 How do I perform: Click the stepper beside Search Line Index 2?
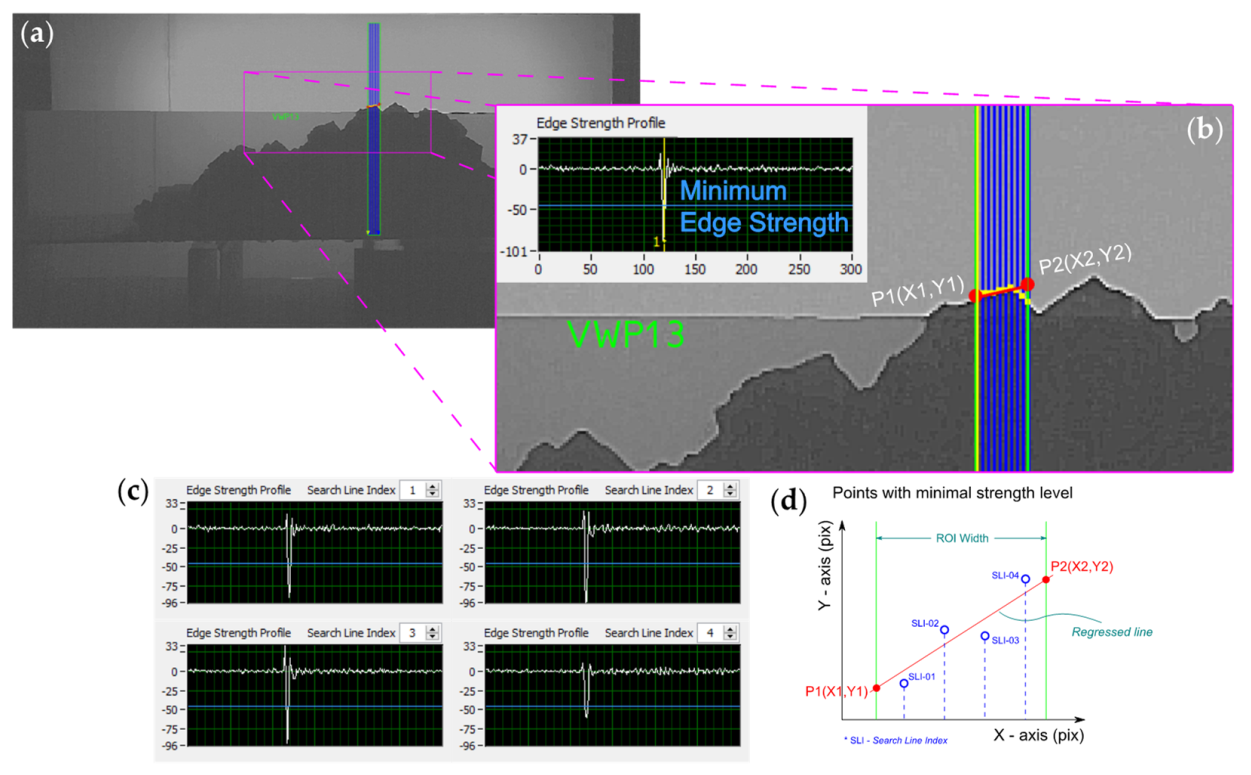pos(731,490)
